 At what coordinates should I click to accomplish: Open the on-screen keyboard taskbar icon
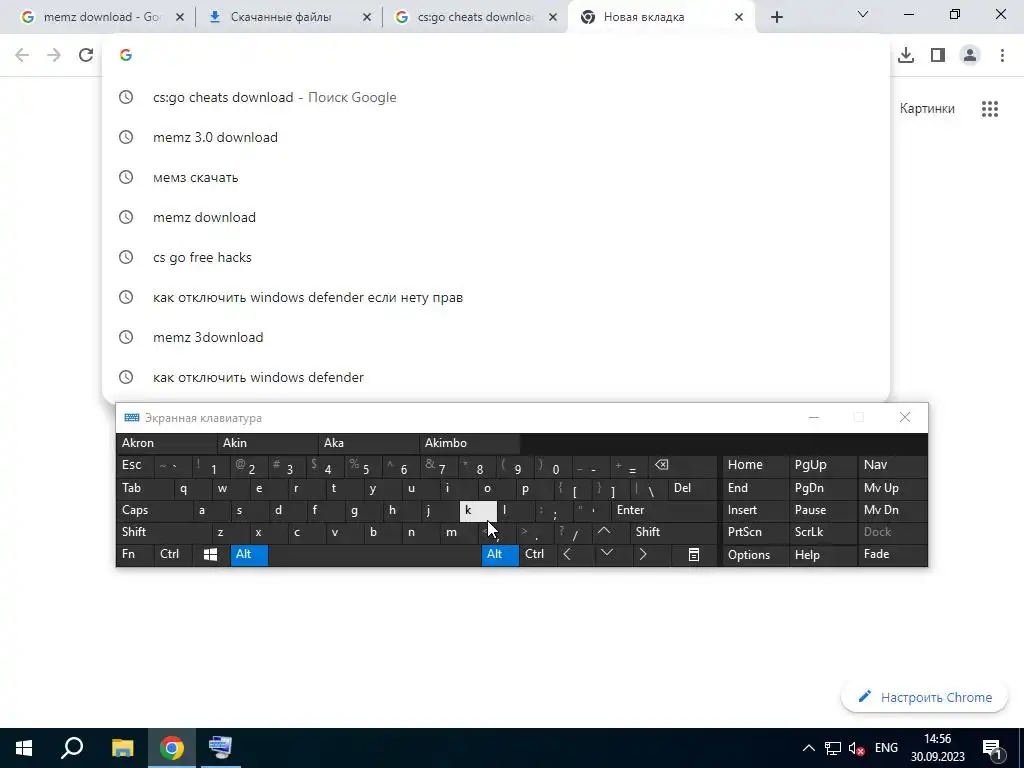click(x=220, y=748)
